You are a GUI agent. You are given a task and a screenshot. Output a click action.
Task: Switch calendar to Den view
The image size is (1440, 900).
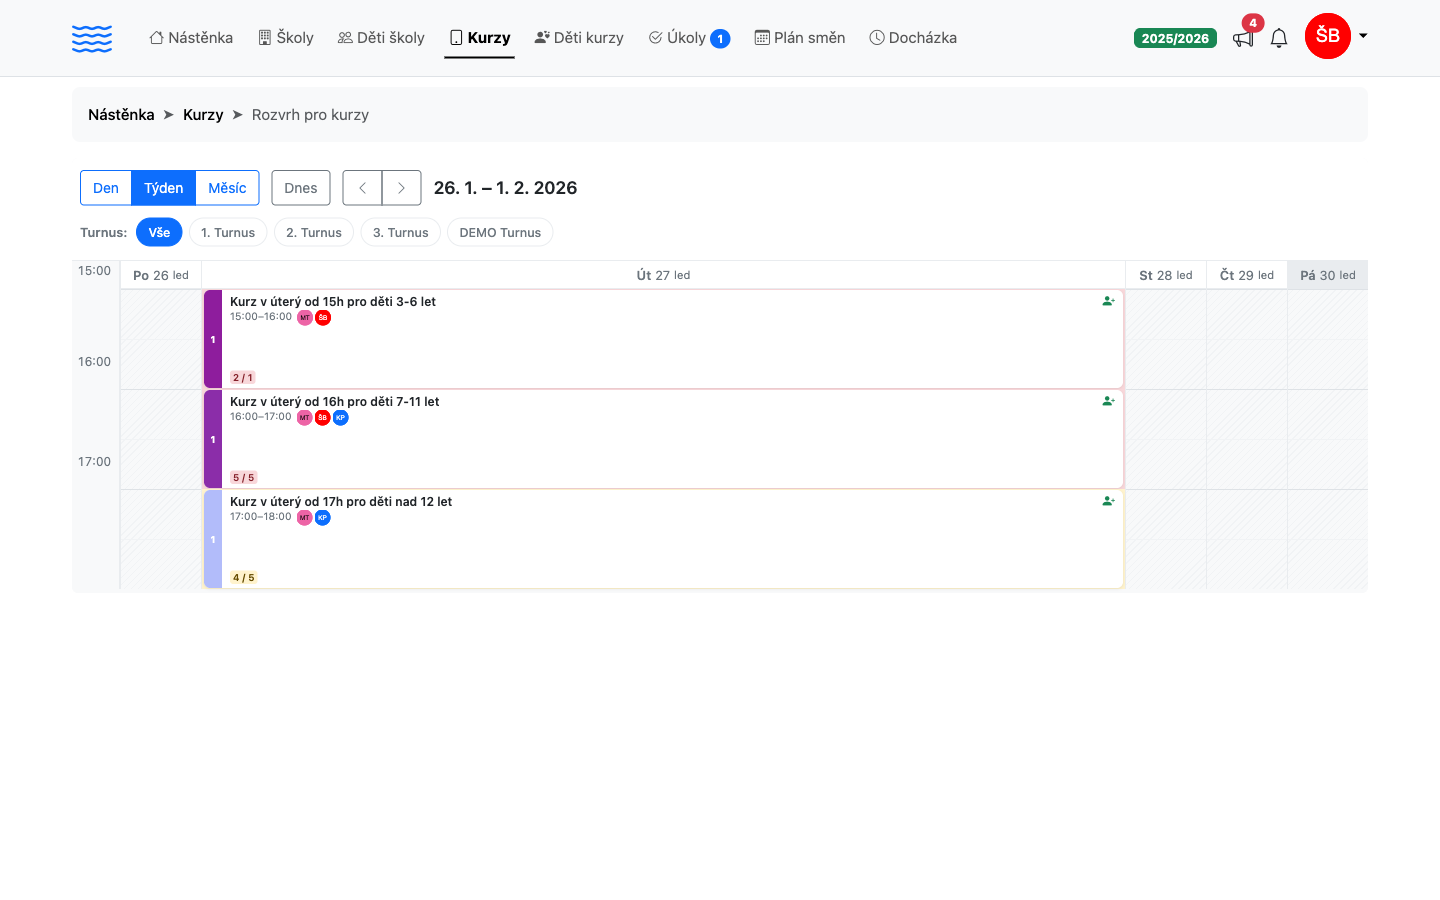click(106, 188)
